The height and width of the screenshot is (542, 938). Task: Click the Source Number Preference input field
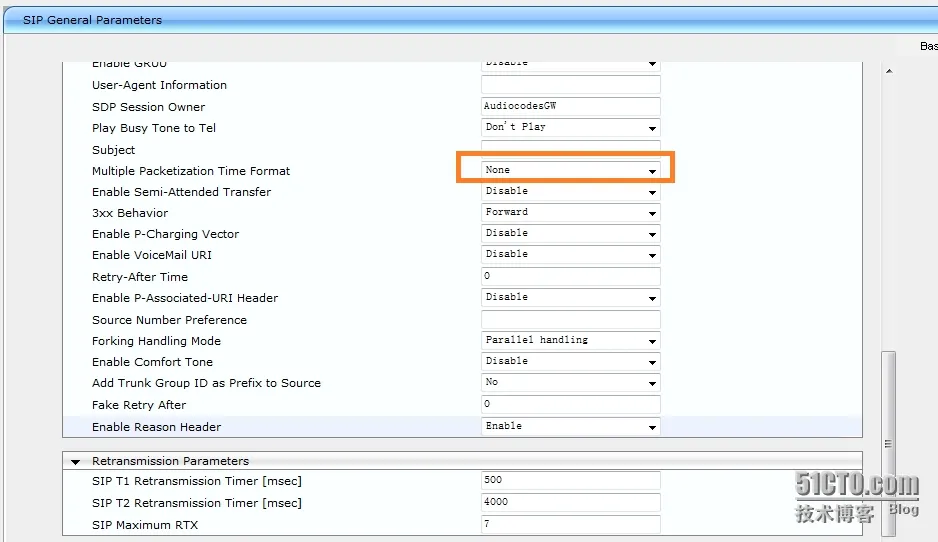coord(570,319)
